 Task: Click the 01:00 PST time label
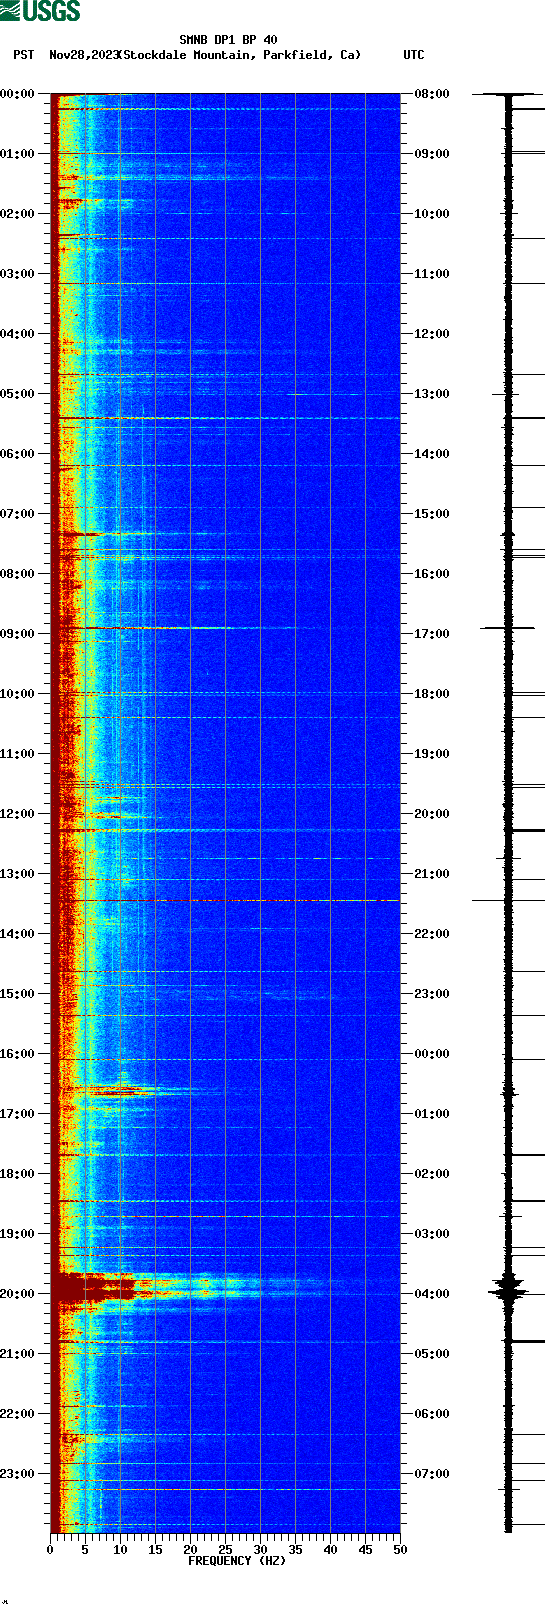click(17, 154)
